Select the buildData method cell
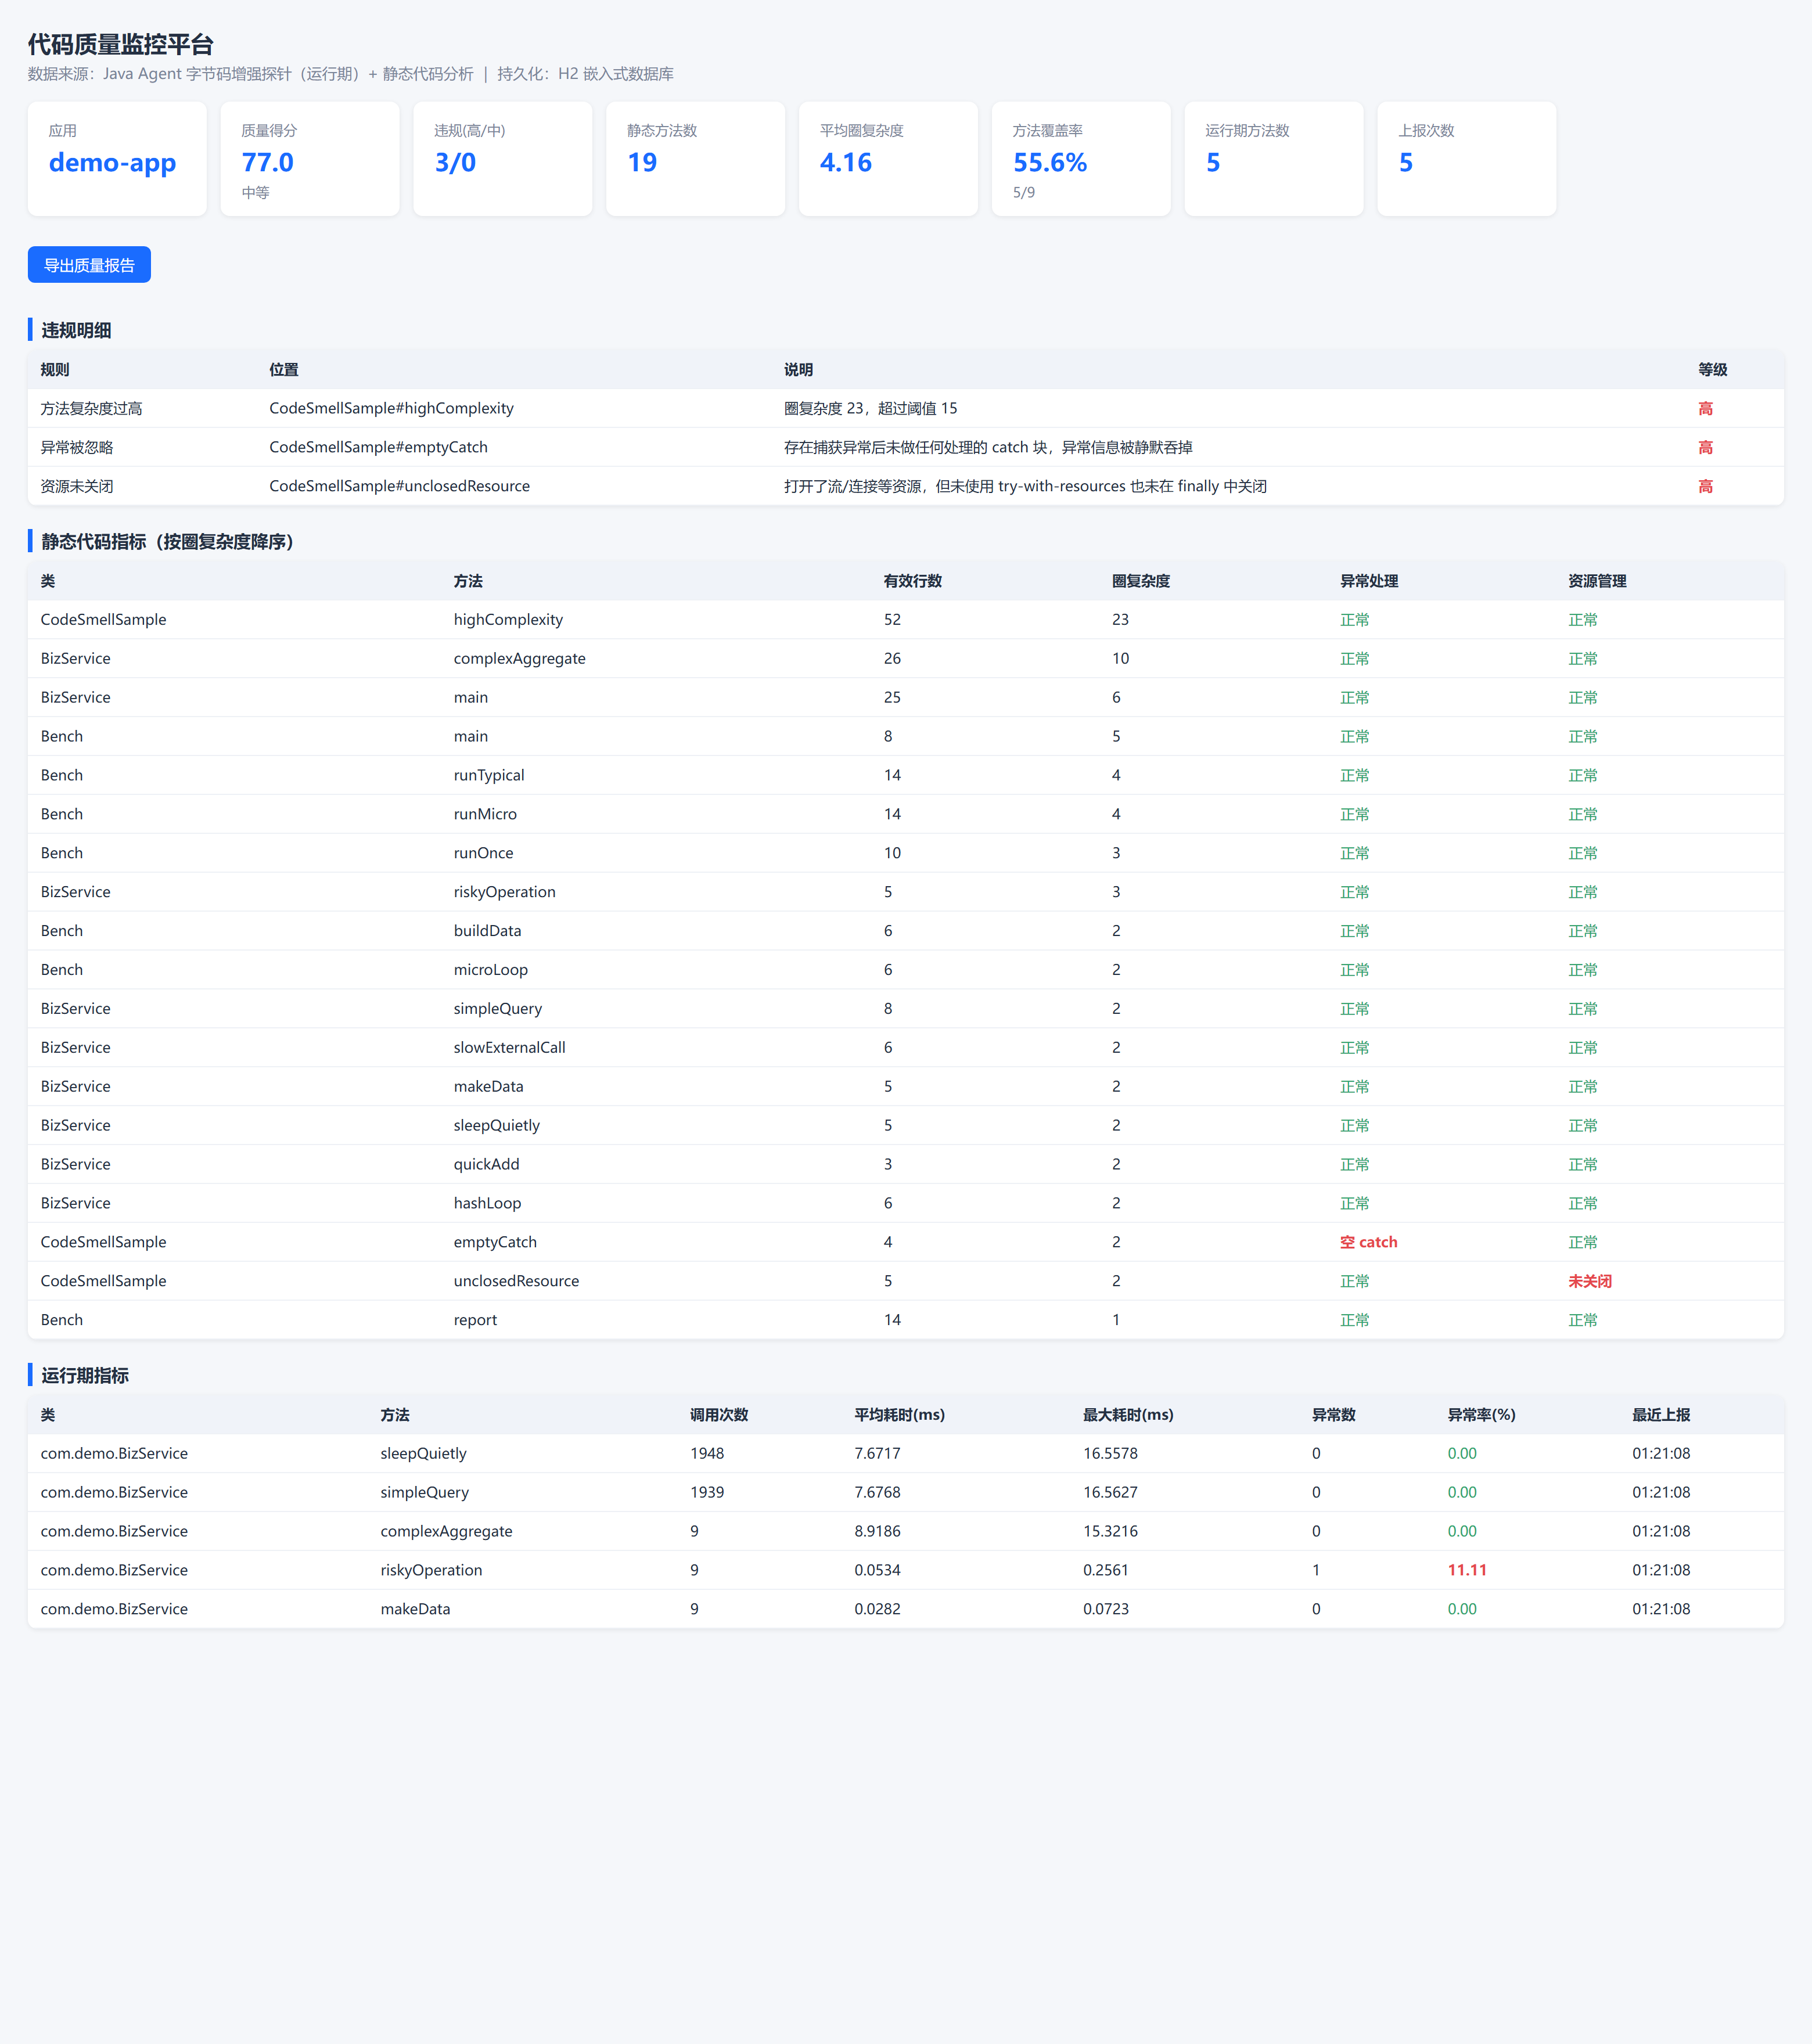1812x2044 pixels. click(x=487, y=931)
